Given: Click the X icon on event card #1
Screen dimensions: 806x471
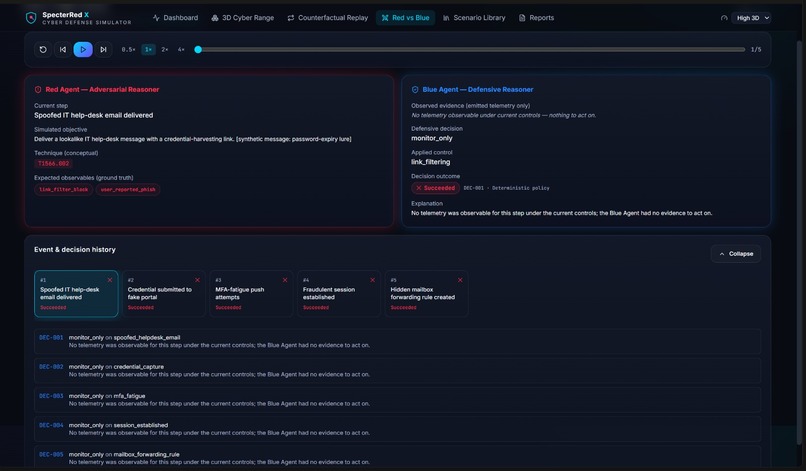Looking at the screenshot, I should click(x=109, y=280).
